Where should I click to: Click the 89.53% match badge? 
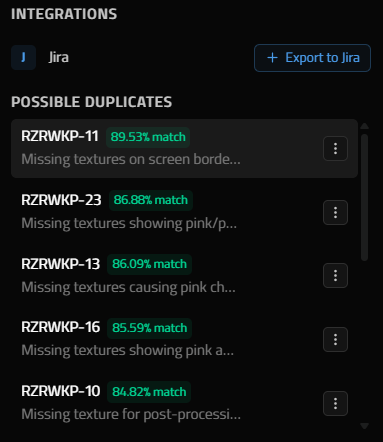pos(148,137)
